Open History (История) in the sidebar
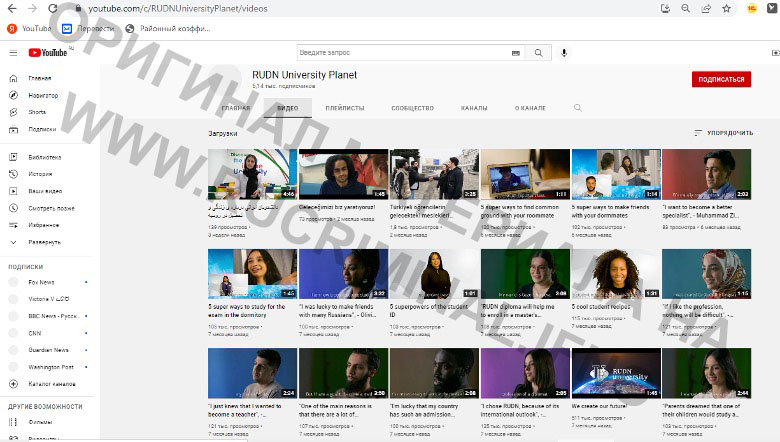The height and width of the screenshot is (442, 780). pos(40,173)
